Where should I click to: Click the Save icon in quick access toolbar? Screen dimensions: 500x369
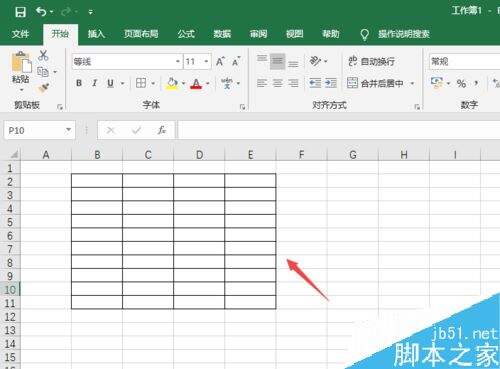tap(20, 12)
